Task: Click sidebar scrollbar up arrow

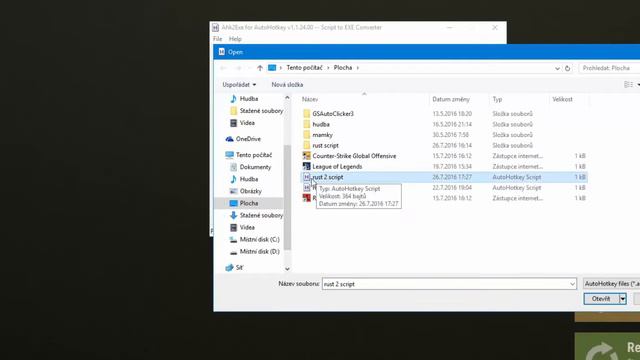Action: pos(287,98)
